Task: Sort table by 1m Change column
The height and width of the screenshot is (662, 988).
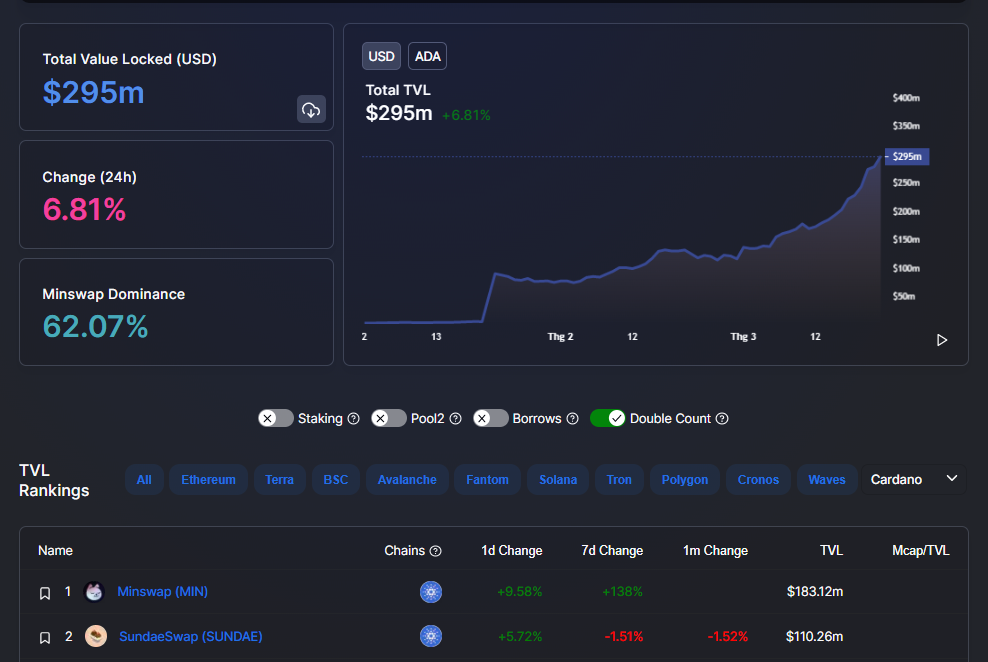Action: click(715, 551)
